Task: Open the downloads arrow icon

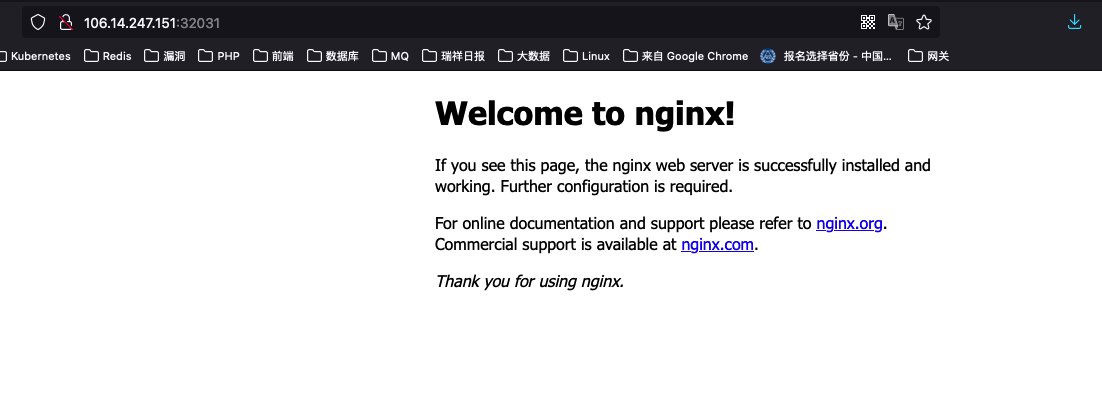Action: (x=1074, y=23)
